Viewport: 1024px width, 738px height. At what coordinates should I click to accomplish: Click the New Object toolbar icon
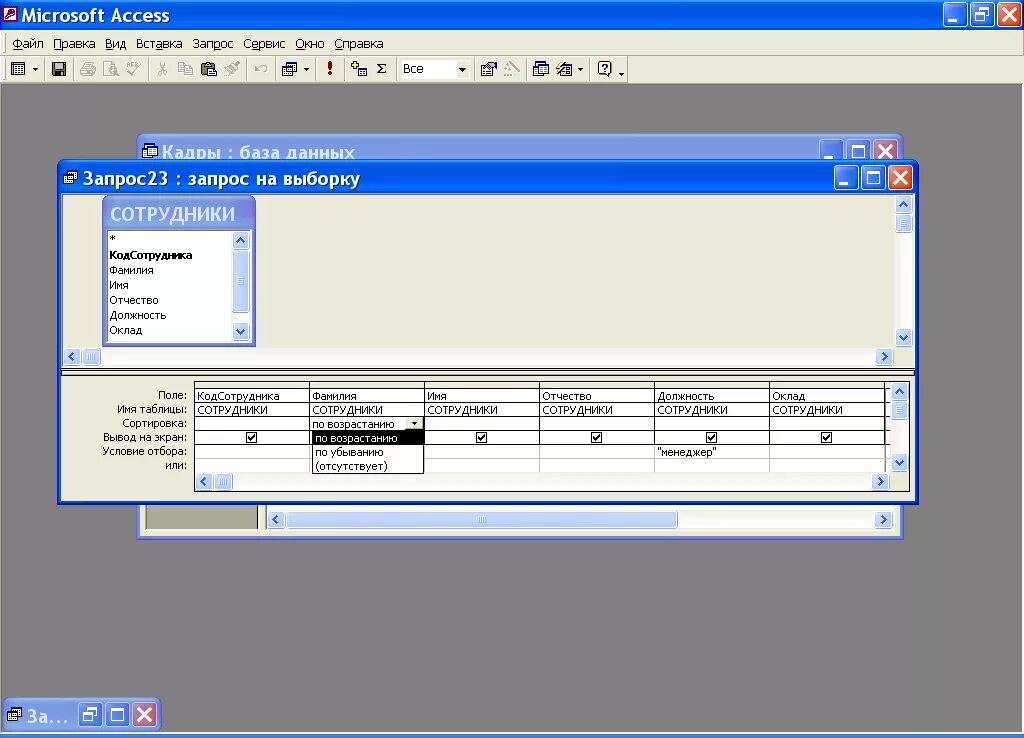(564, 69)
